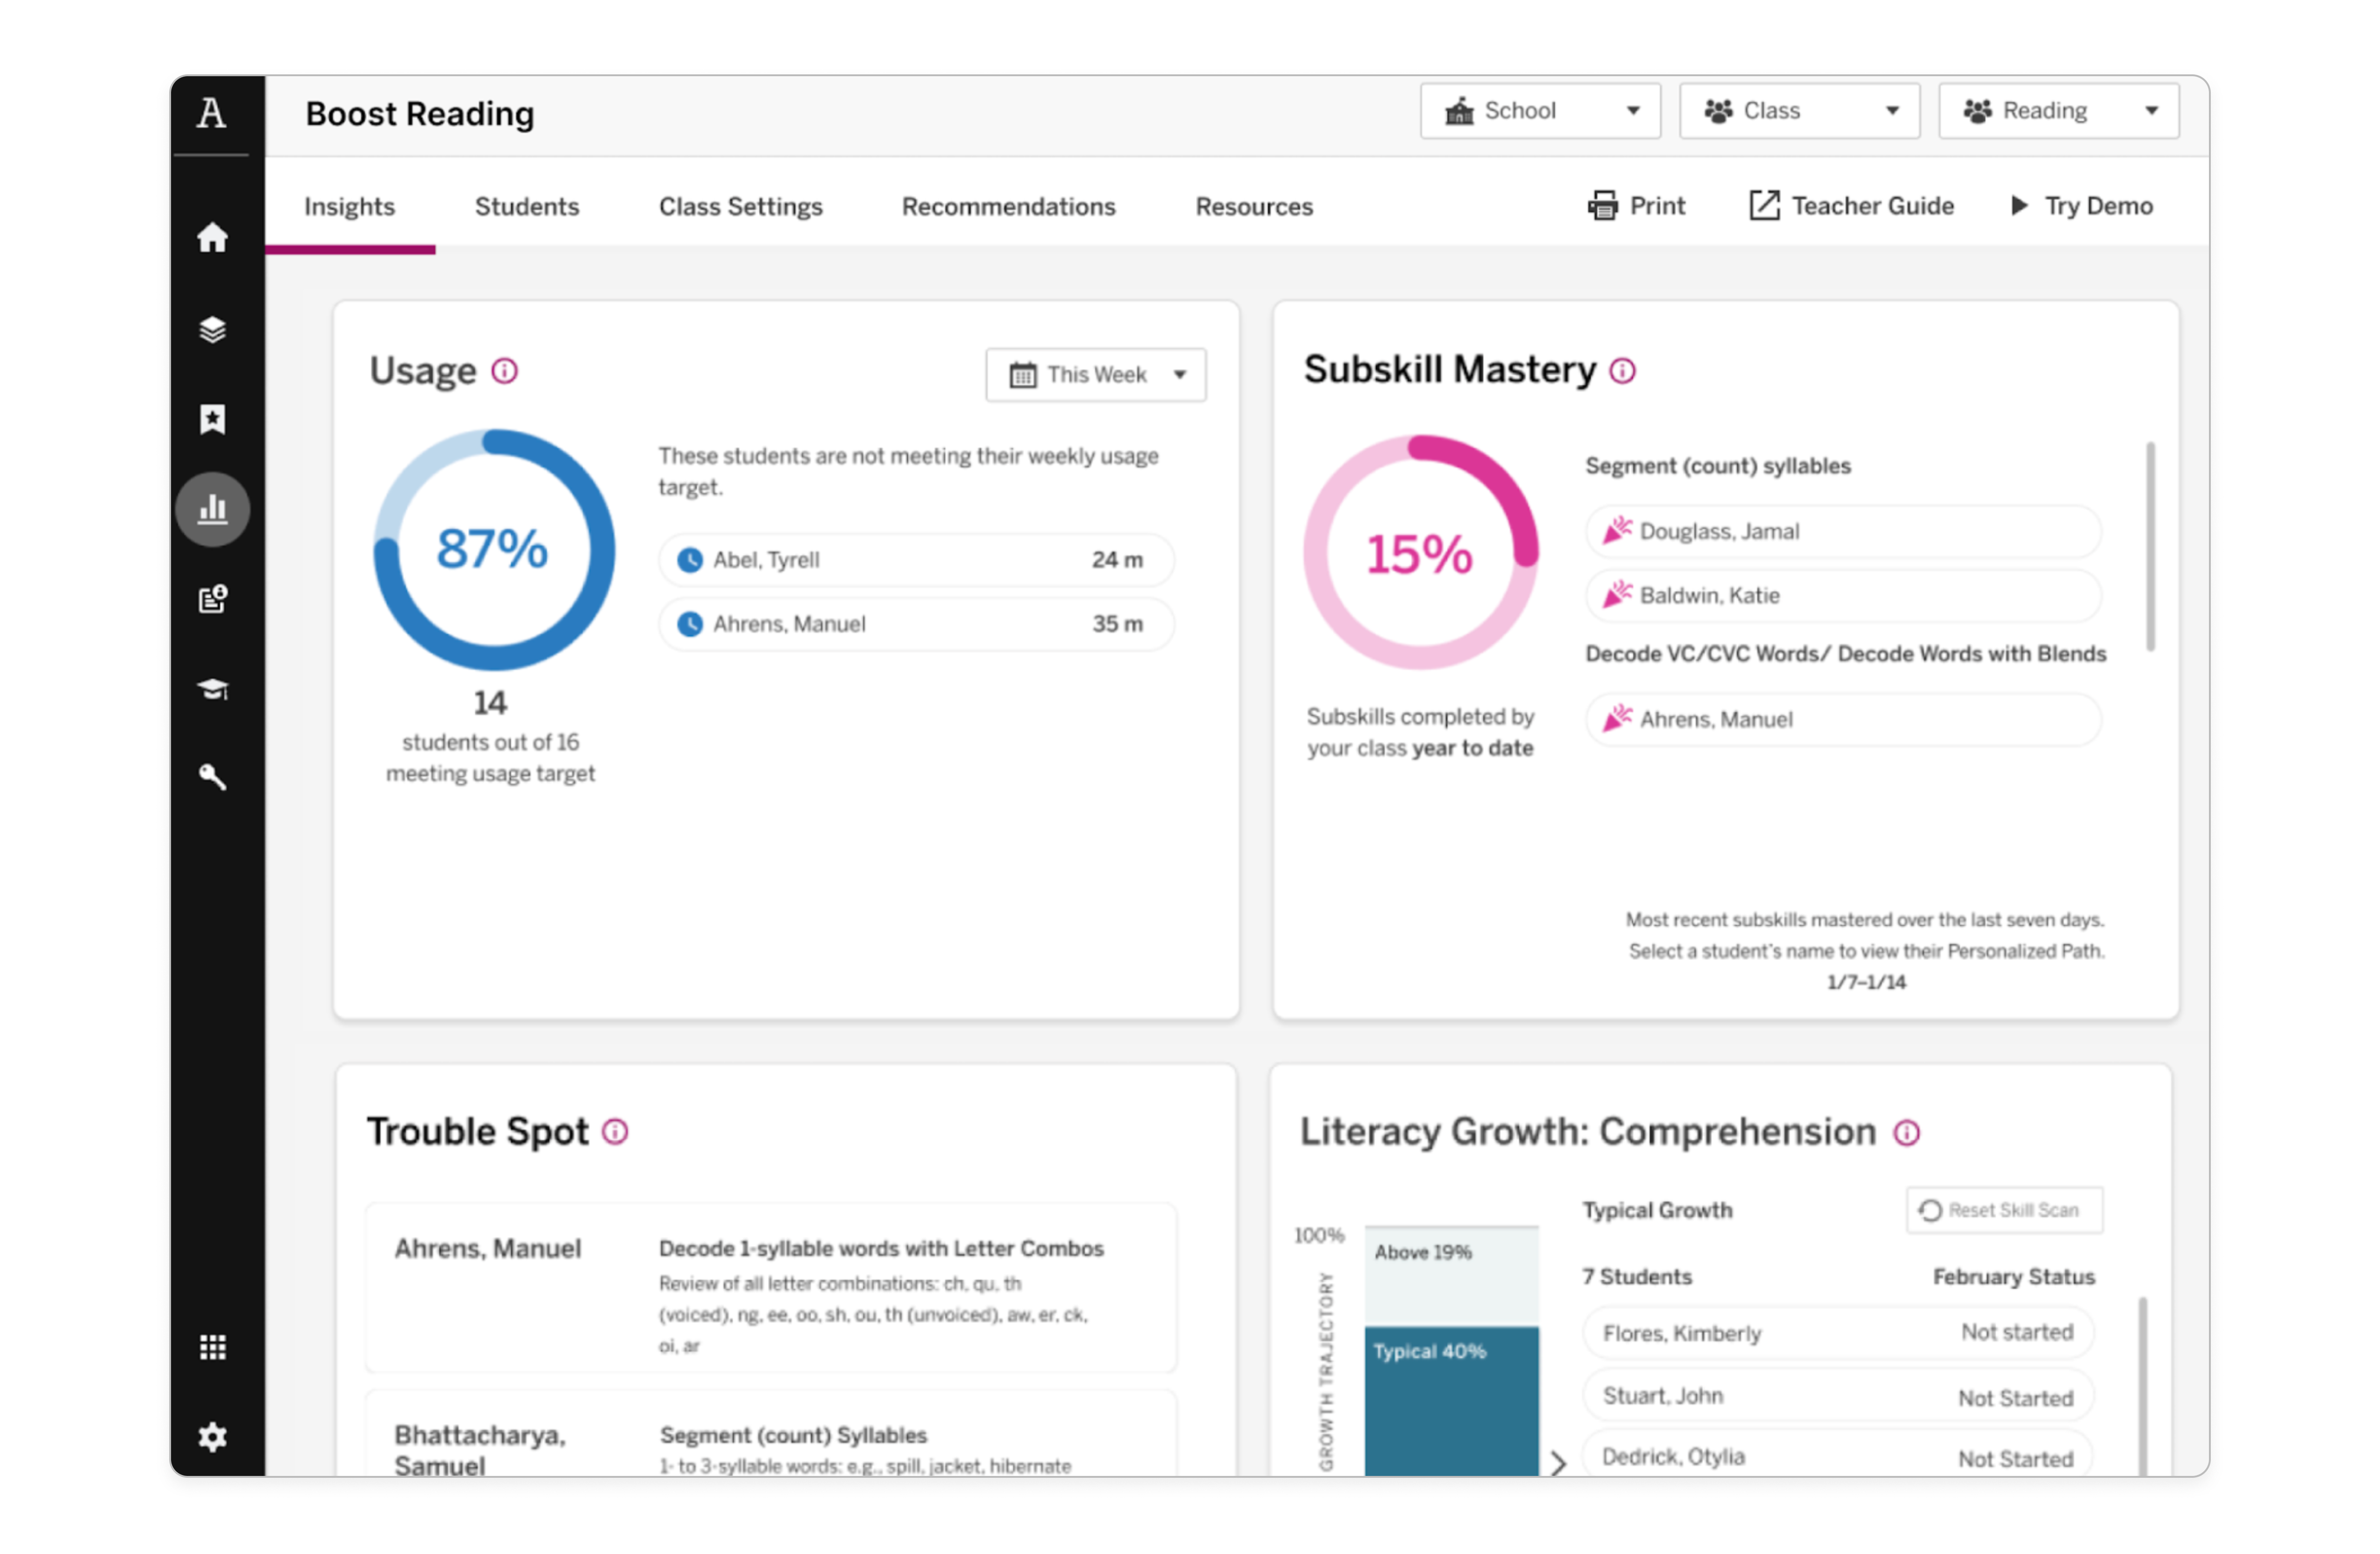Select the key icon in sidebar

(x=212, y=777)
